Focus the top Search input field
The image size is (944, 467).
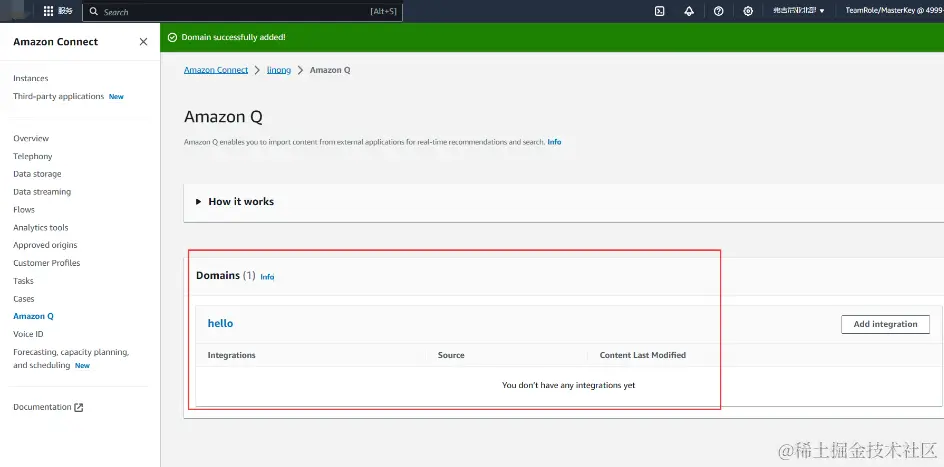pos(242,11)
